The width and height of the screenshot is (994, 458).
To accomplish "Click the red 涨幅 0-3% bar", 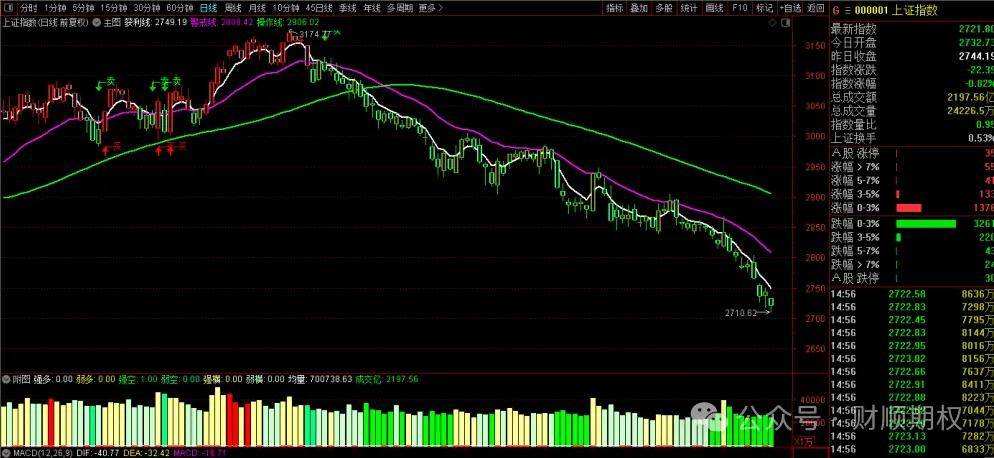I will click(x=908, y=208).
